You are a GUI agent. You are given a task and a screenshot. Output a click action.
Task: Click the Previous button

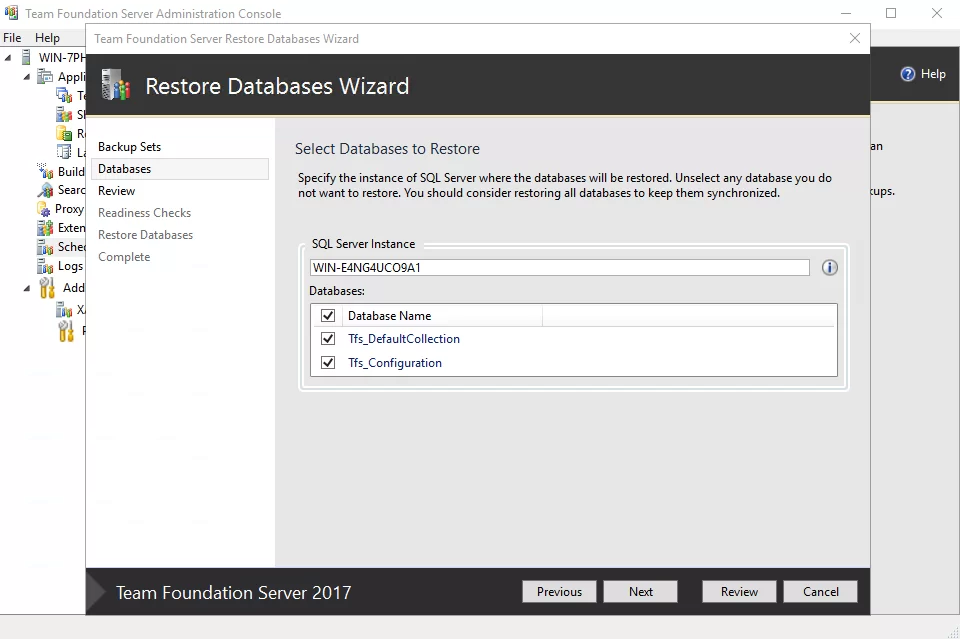coord(559,592)
